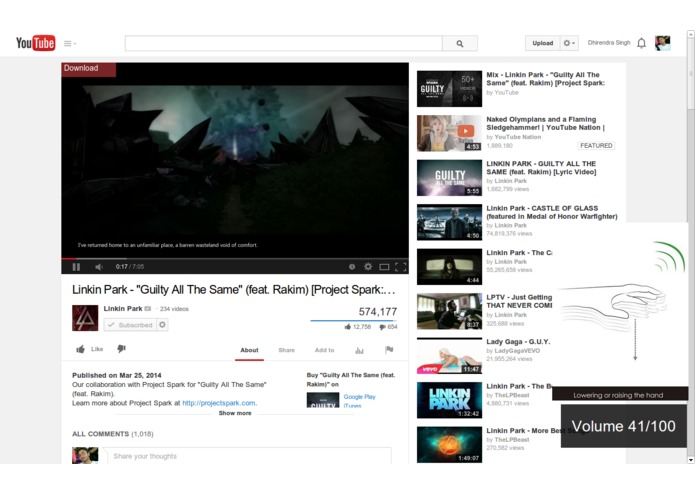Click the user avatar in header

(x=663, y=43)
